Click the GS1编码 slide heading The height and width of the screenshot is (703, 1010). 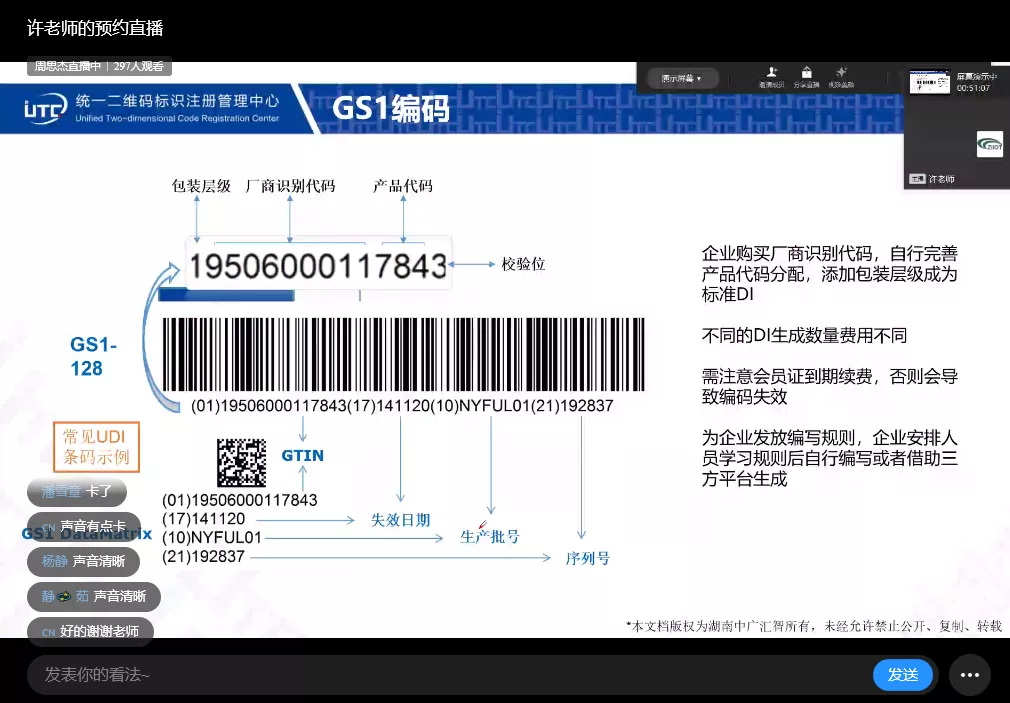click(x=390, y=108)
